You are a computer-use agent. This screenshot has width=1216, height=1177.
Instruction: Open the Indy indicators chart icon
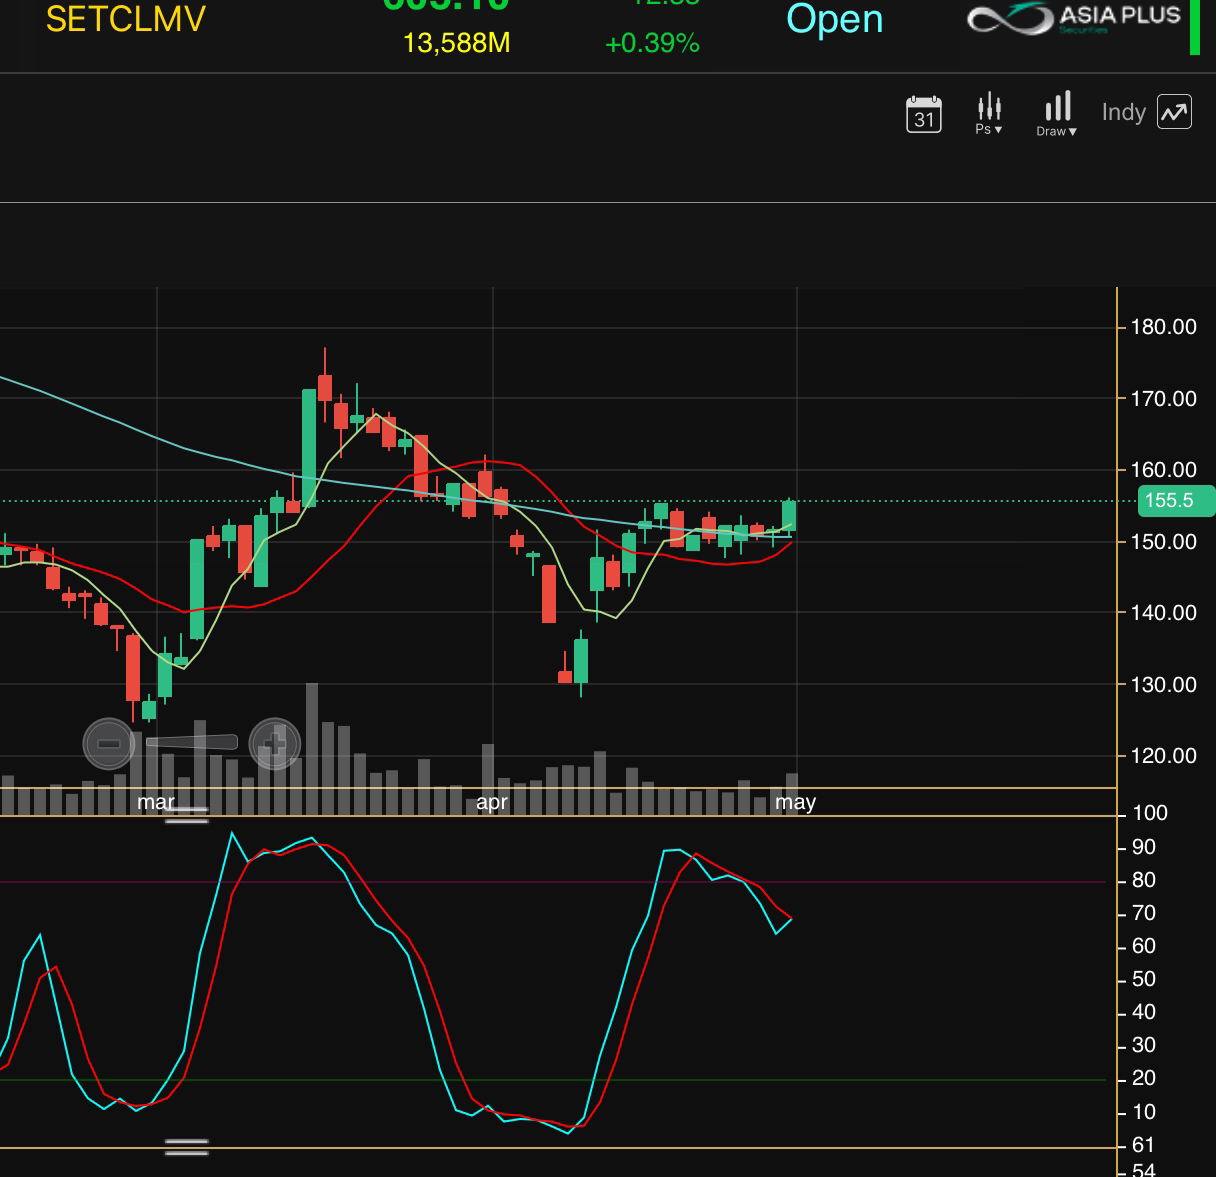1175,112
